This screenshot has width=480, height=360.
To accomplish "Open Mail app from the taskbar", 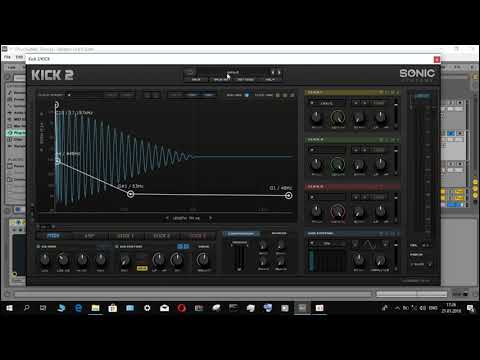I will tap(164, 308).
